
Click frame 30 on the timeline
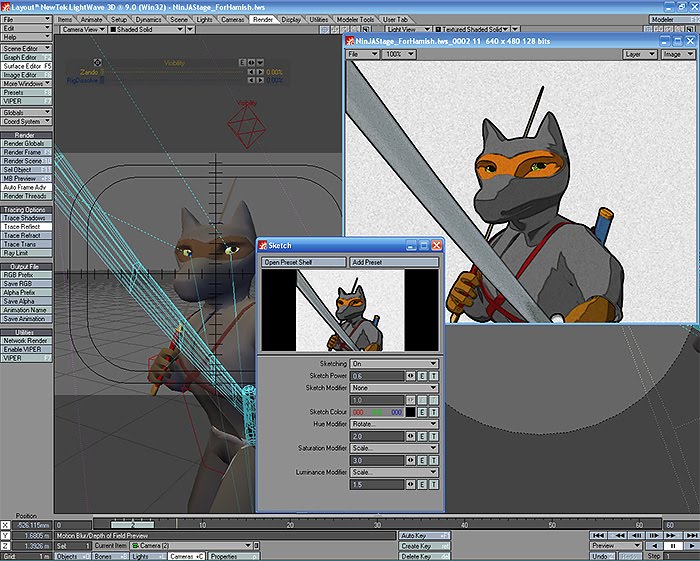click(378, 525)
